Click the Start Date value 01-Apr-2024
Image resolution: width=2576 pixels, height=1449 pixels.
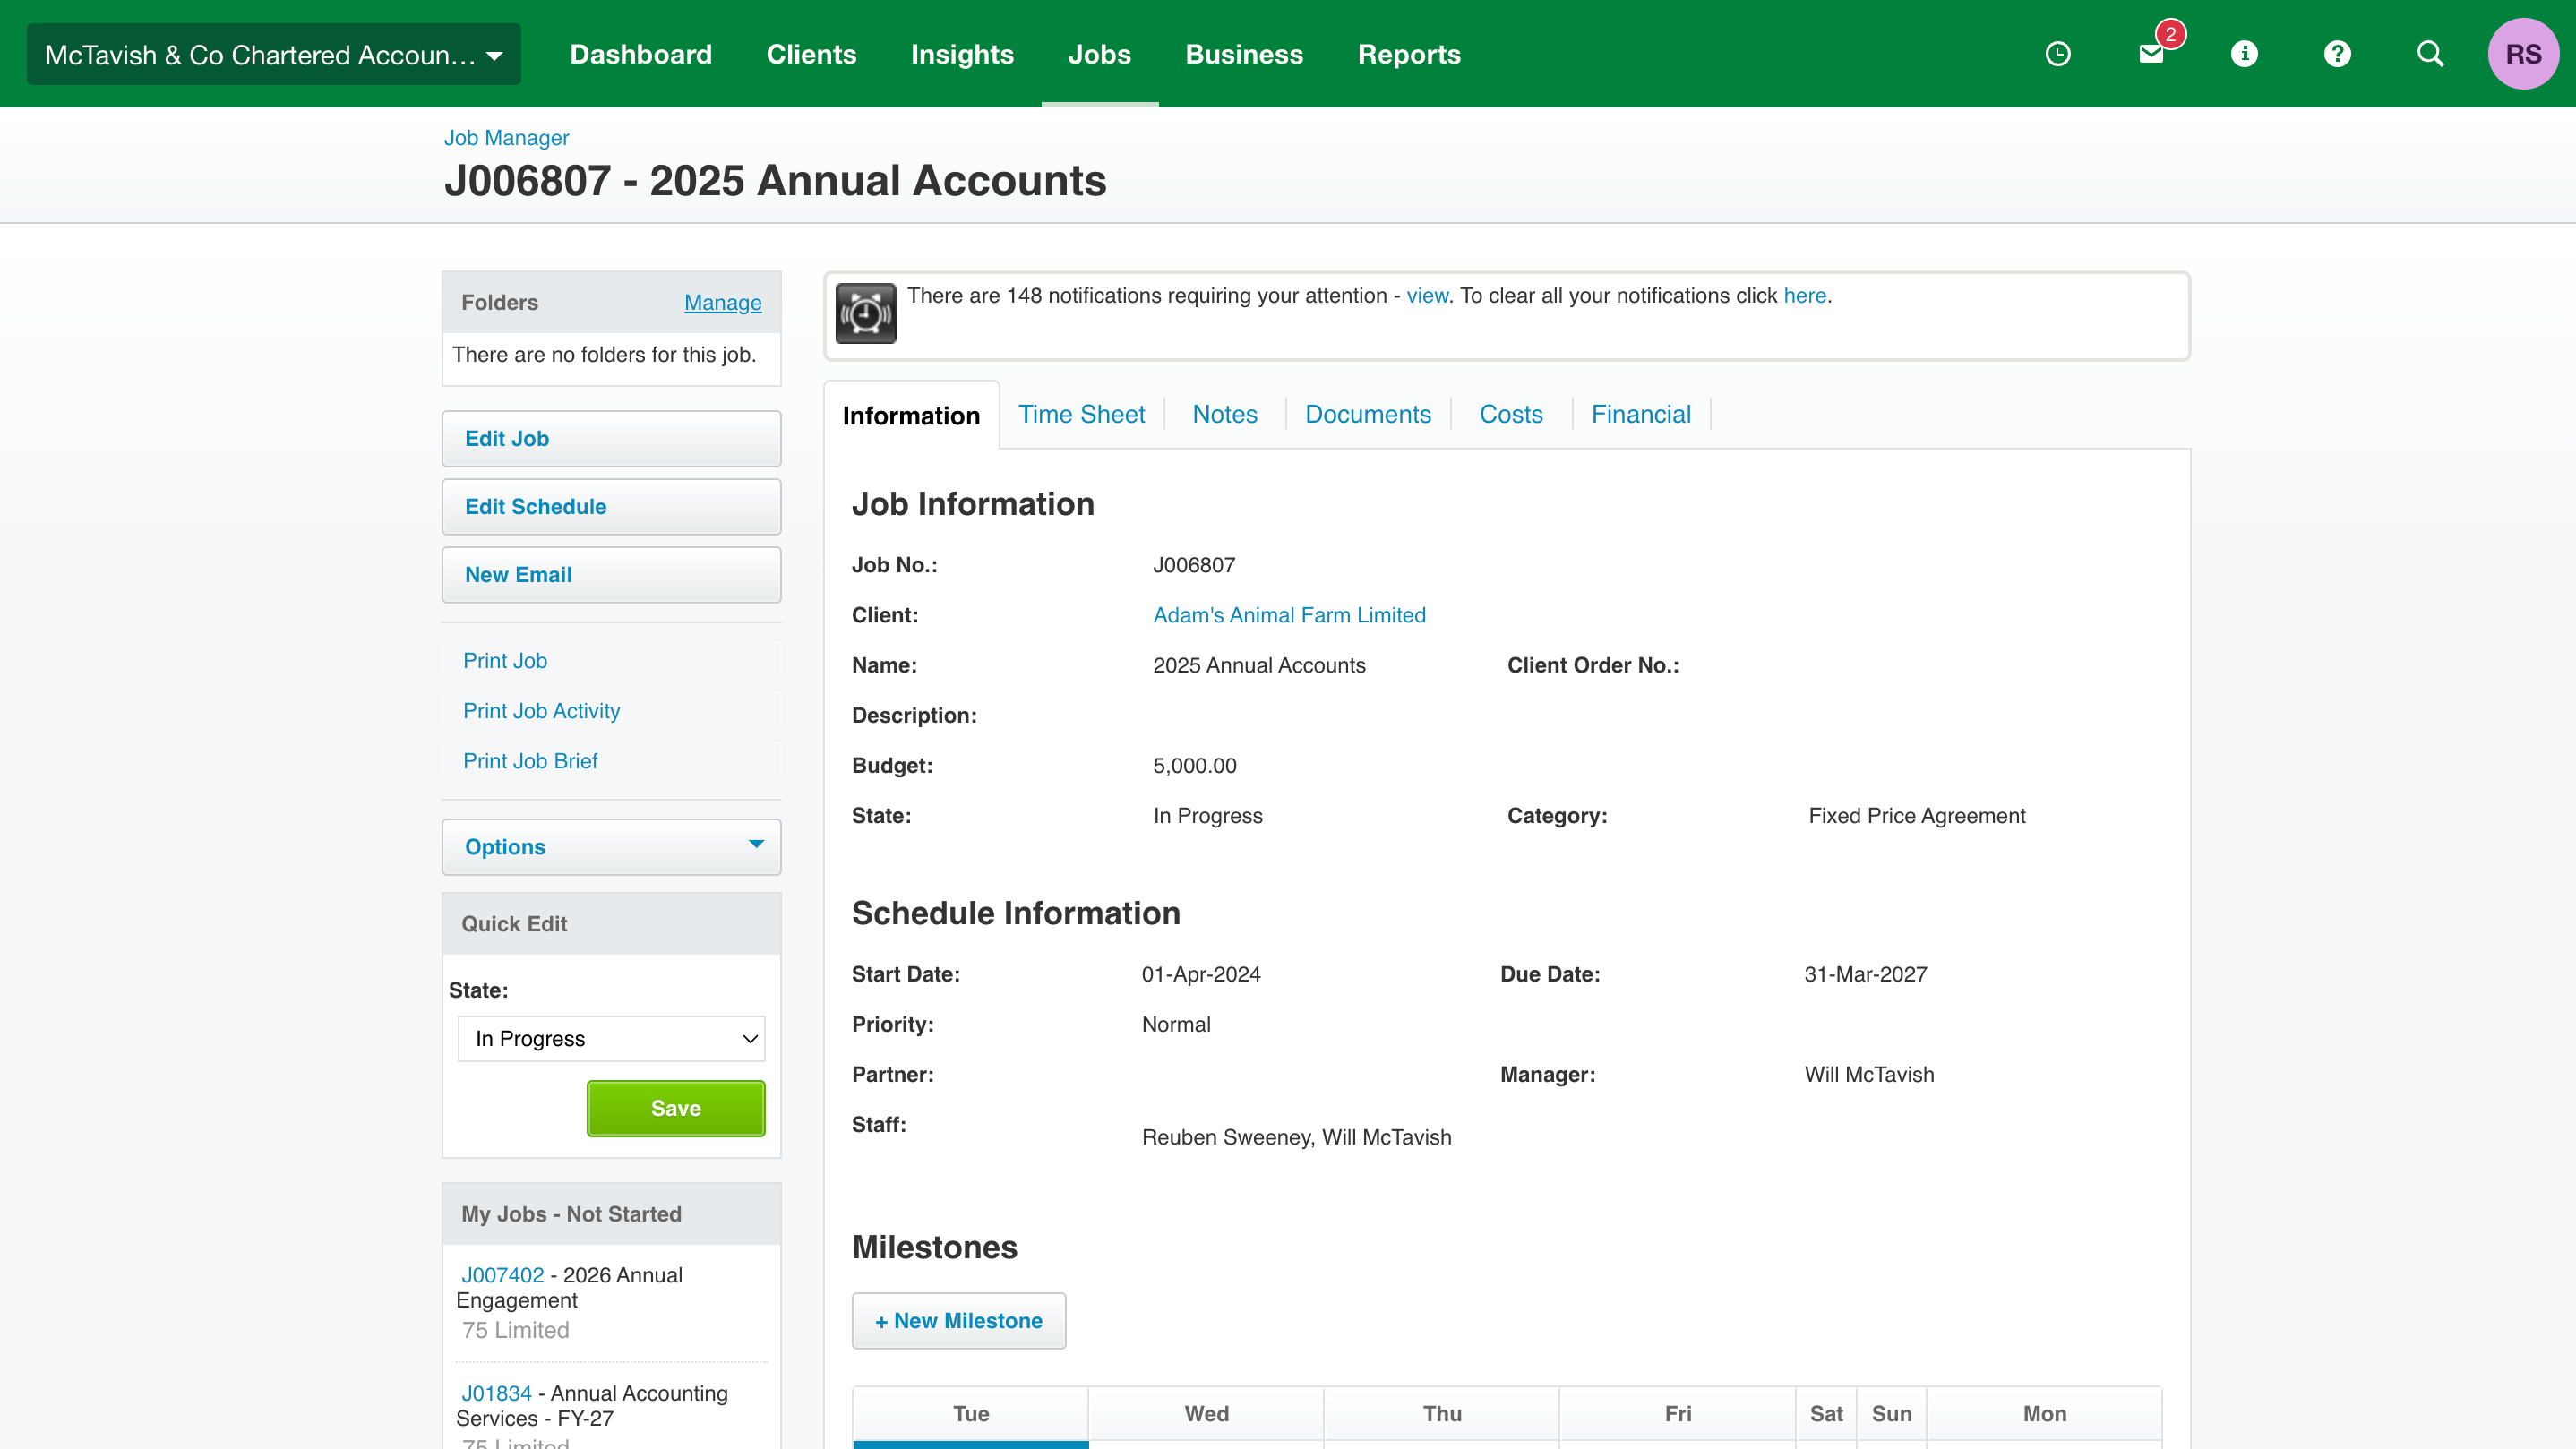point(1201,974)
